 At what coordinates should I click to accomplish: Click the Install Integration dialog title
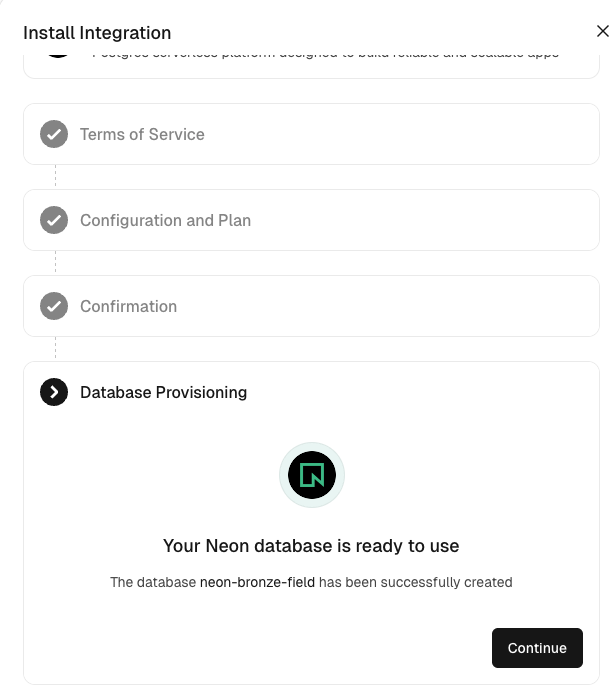pos(97,33)
